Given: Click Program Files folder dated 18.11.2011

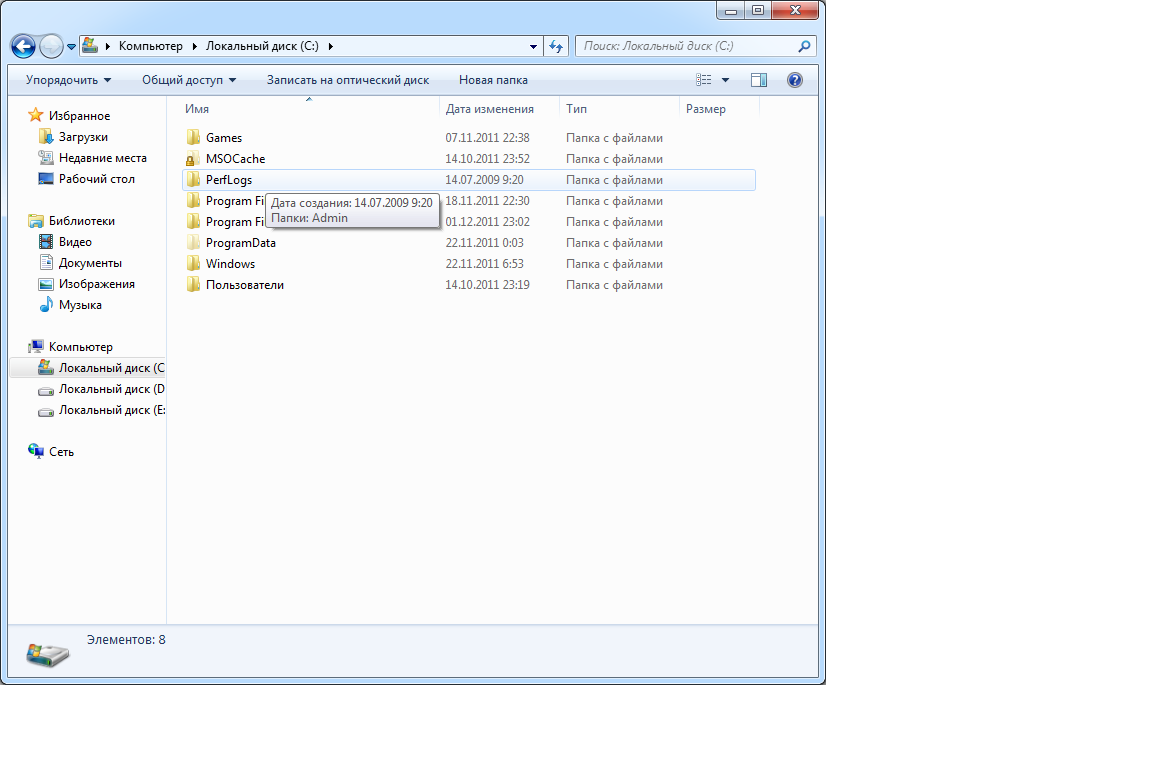Looking at the screenshot, I should [234, 201].
